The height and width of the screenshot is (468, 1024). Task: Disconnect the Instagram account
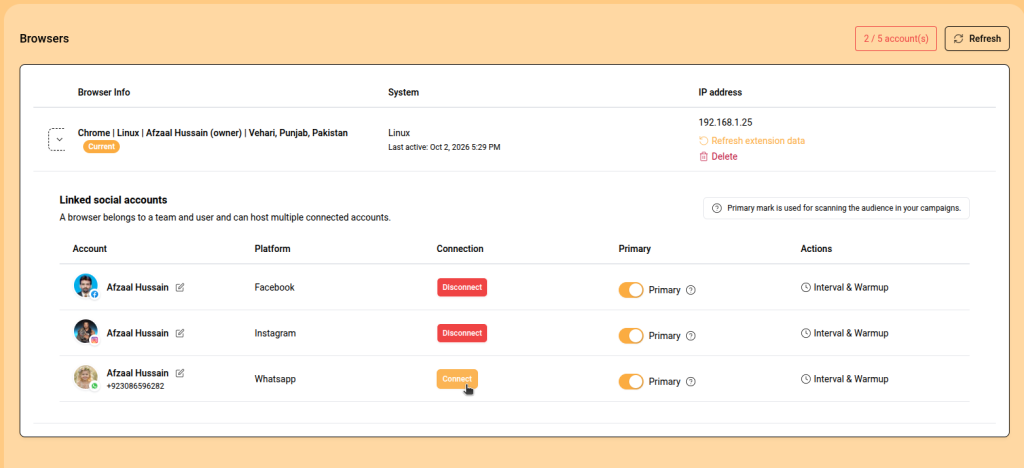(x=462, y=333)
